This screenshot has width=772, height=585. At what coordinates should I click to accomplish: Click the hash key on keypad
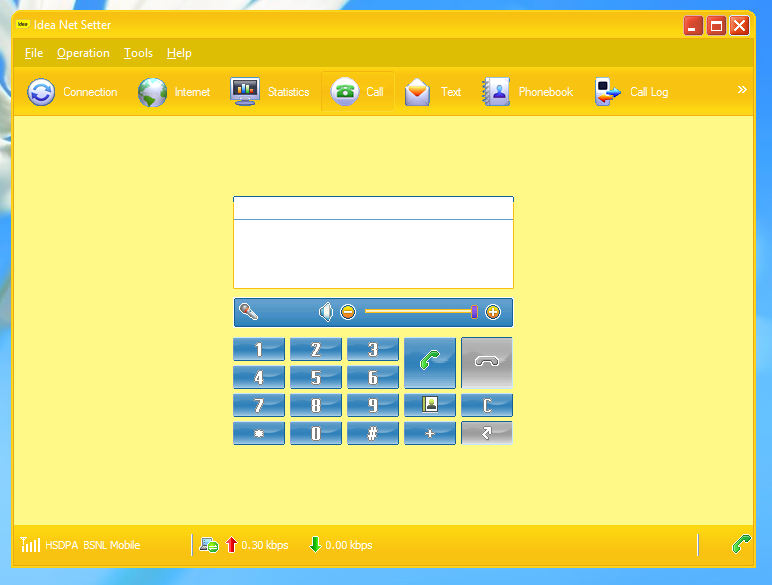[373, 433]
